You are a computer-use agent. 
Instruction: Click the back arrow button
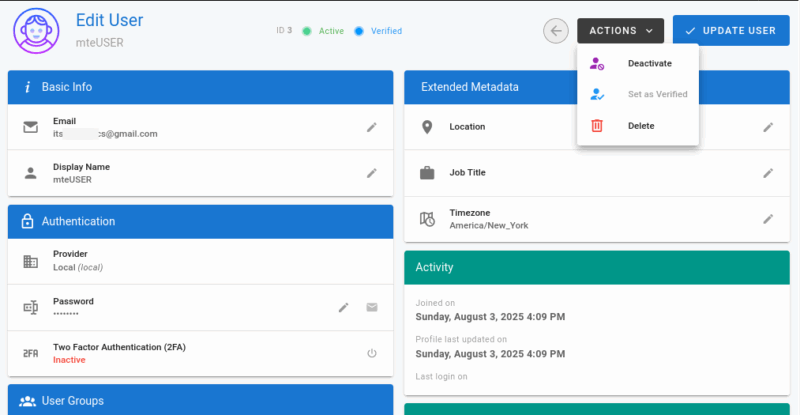click(x=556, y=31)
